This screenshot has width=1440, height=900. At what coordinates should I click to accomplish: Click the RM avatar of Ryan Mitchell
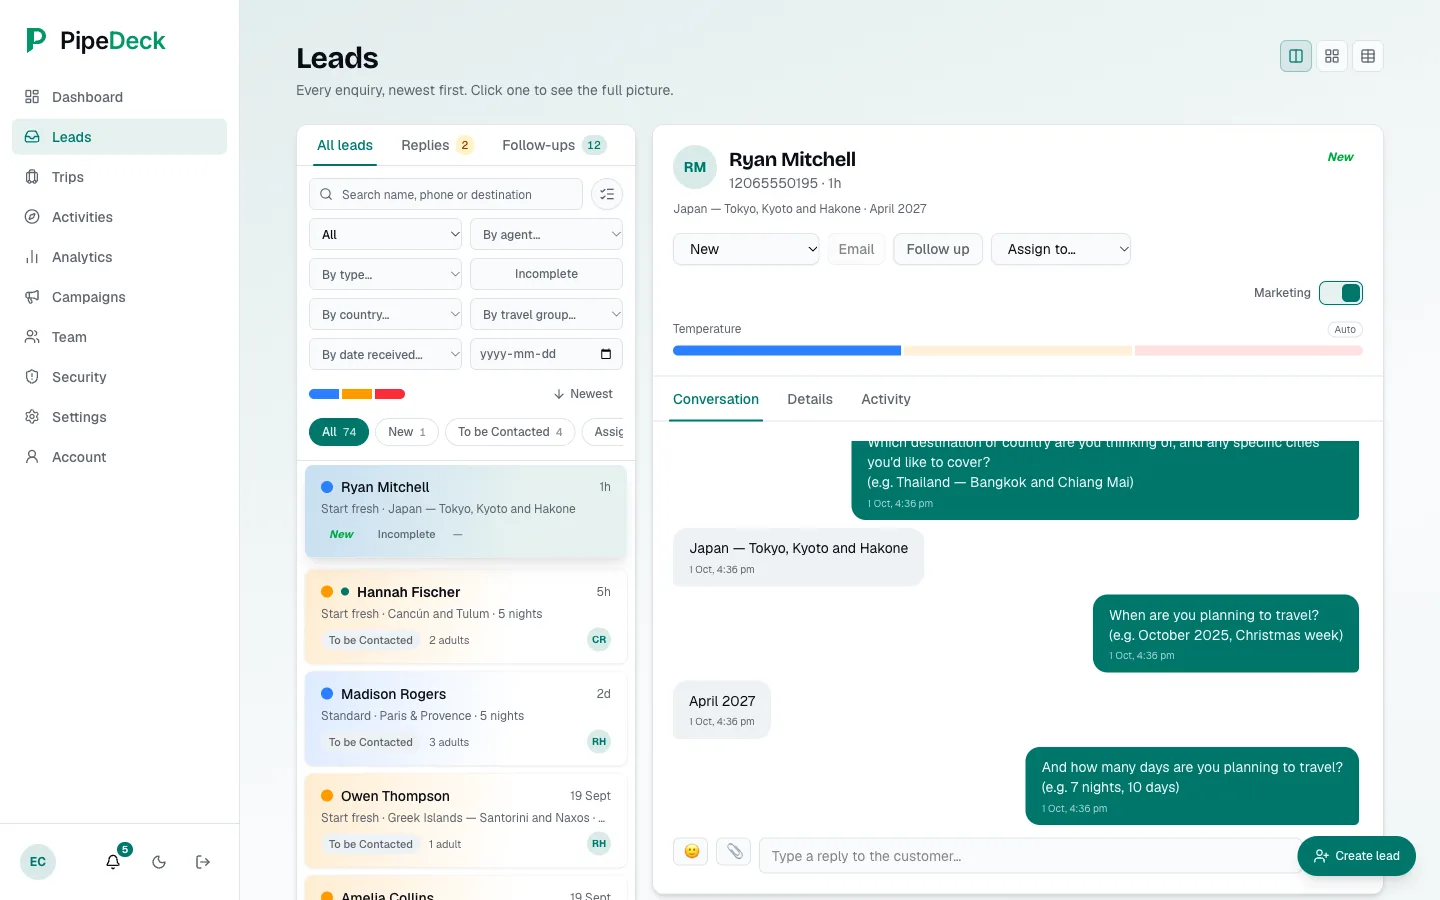pyautogui.click(x=695, y=168)
